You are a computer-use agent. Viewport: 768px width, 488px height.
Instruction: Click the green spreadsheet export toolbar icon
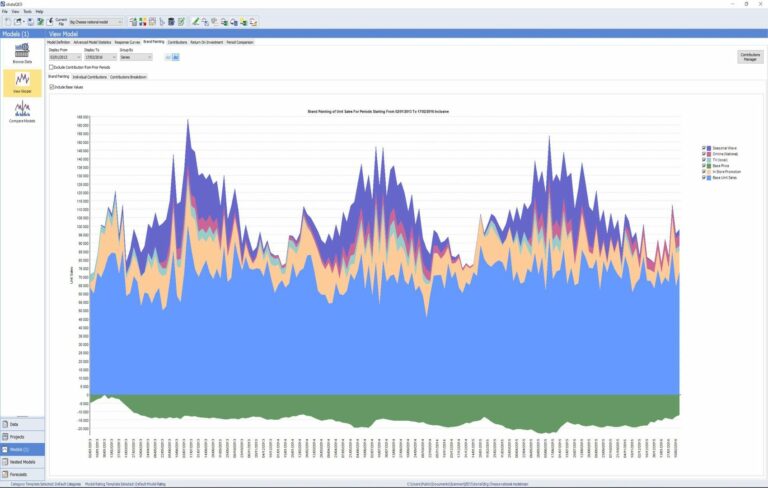pyautogui.click(x=40, y=22)
